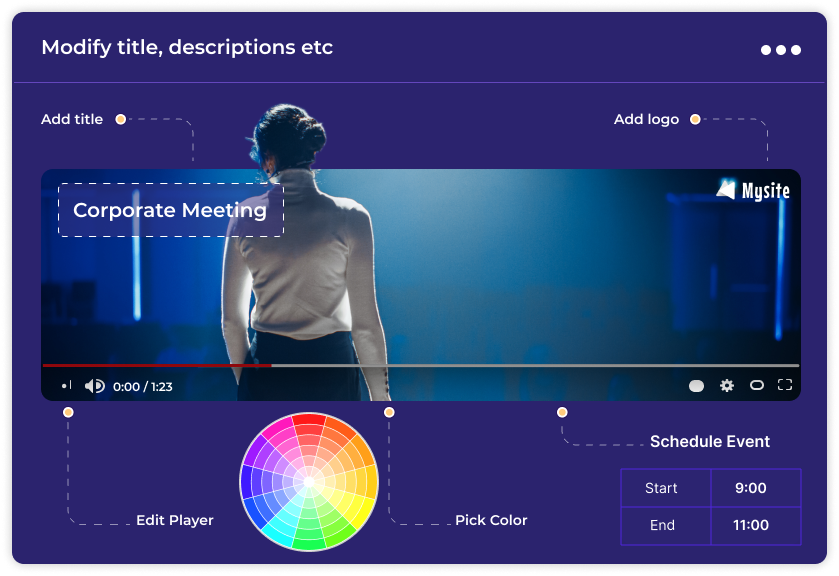Screen dimensions: 839x576
Task: Click the Pick Color label
Action: click(491, 520)
